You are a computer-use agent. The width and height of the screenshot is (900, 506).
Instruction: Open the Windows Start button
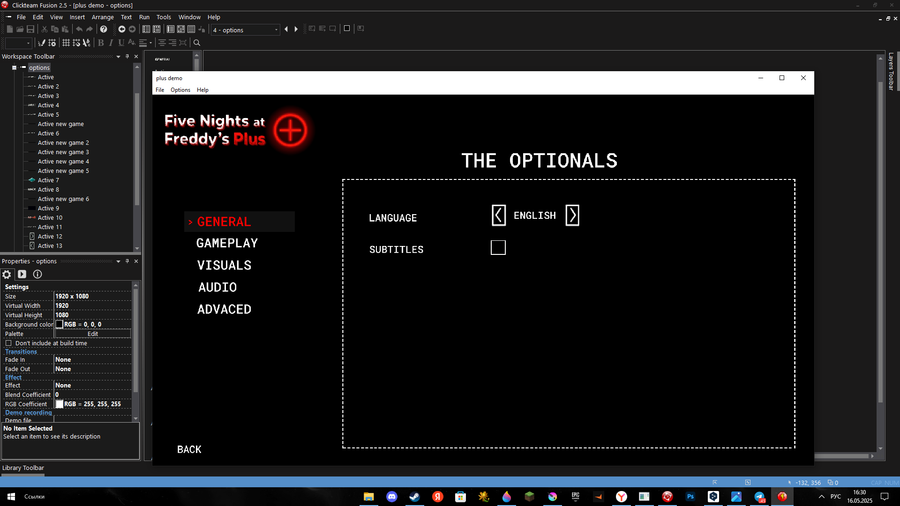tap(10, 497)
